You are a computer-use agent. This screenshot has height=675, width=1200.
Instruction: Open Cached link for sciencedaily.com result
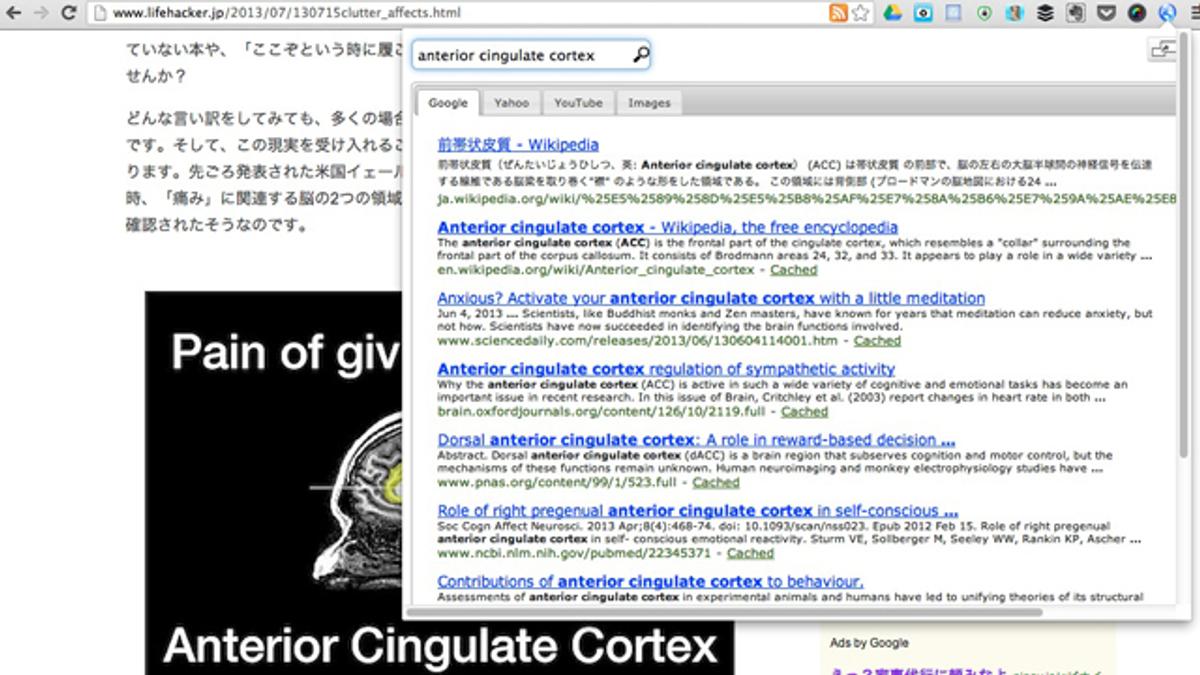tap(877, 341)
